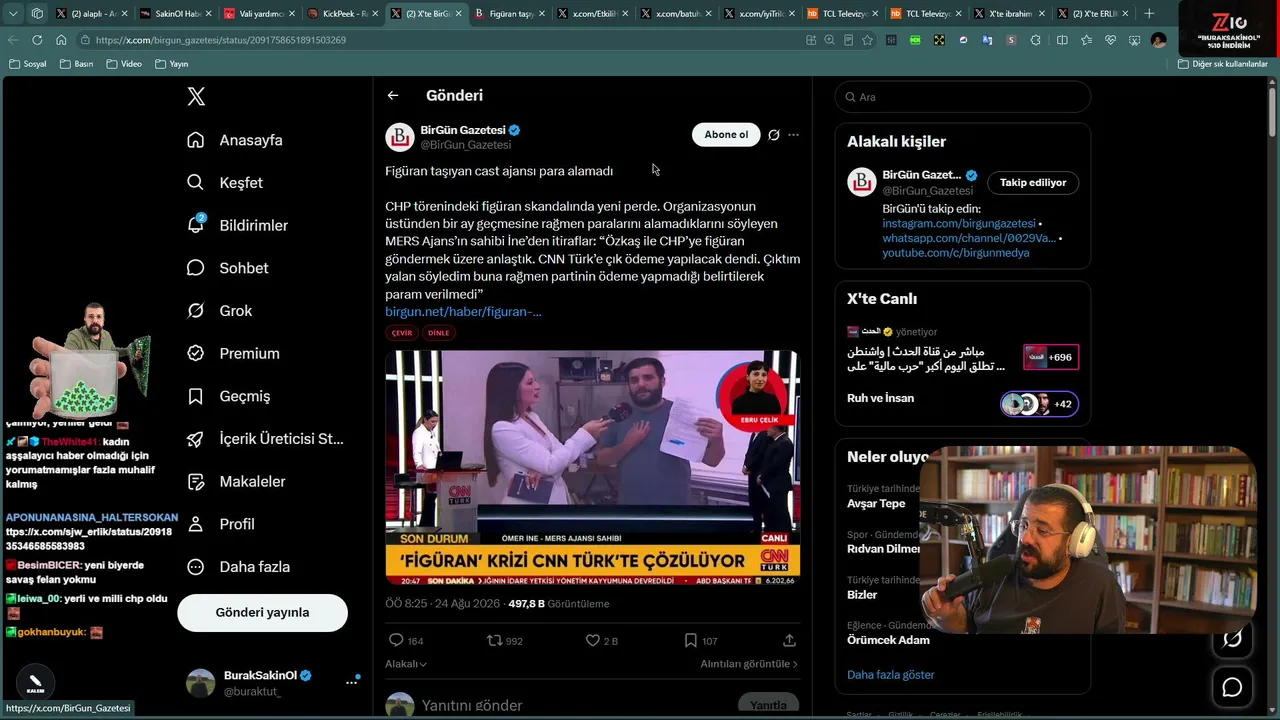Screen dimensions: 1280x720
Task: Click the ÇEVİR translate button
Action: [x=402, y=333]
